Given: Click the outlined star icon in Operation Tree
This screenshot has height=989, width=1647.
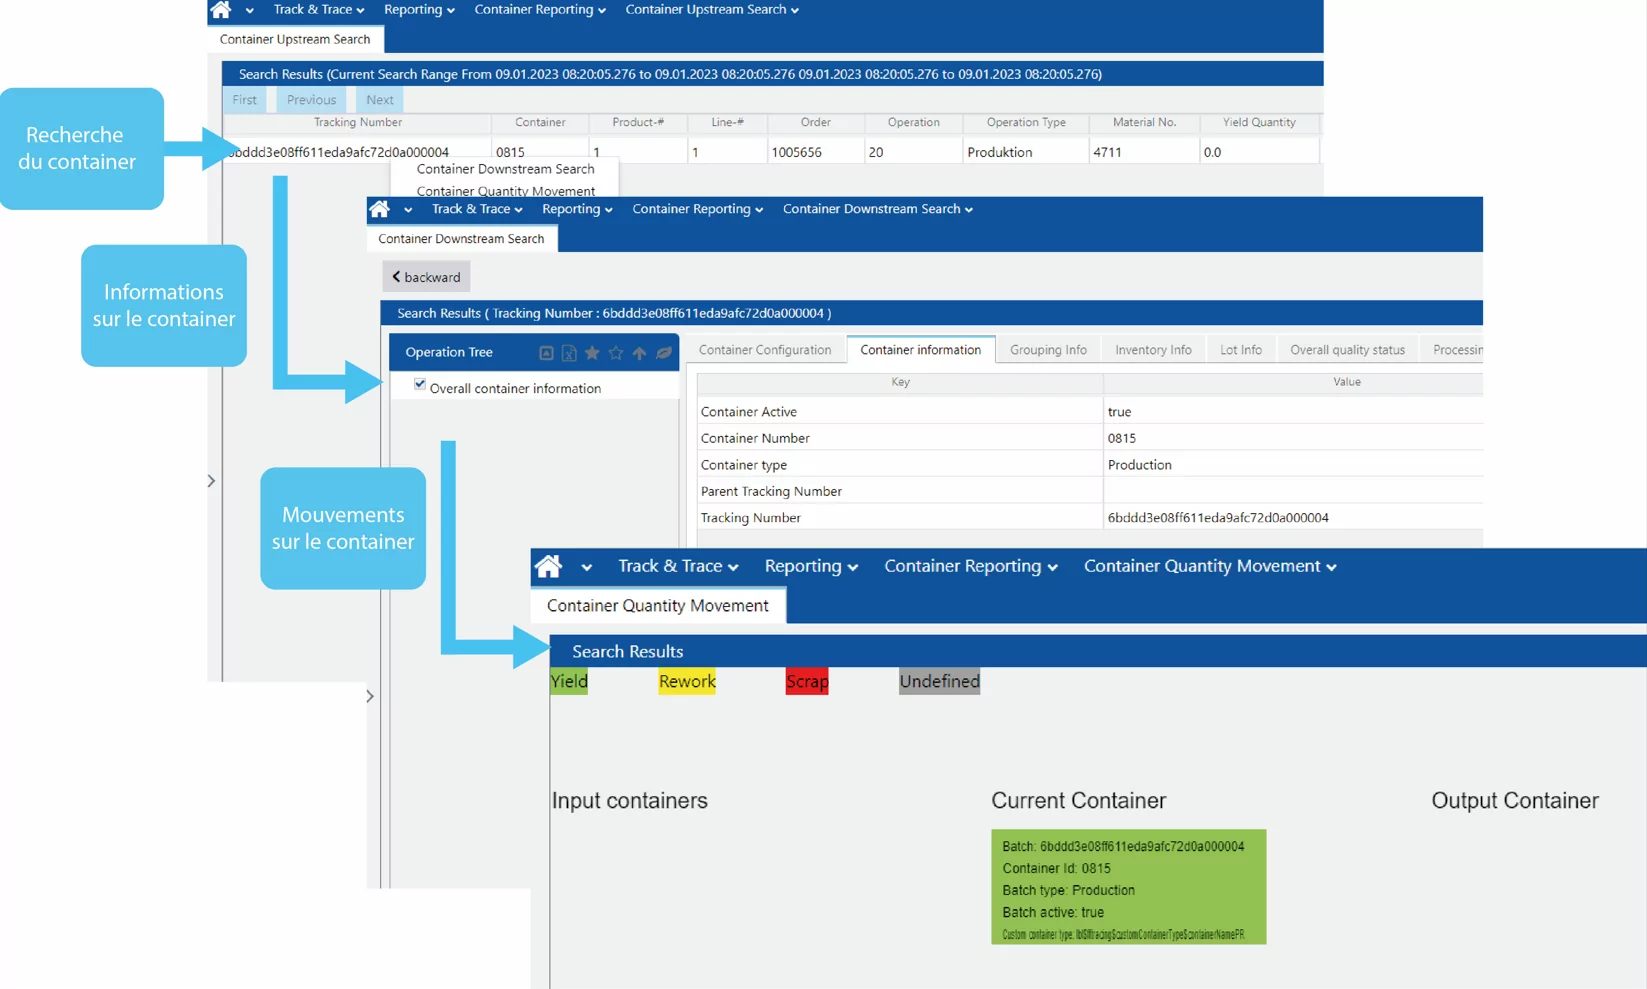Looking at the screenshot, I should point(616,353).
